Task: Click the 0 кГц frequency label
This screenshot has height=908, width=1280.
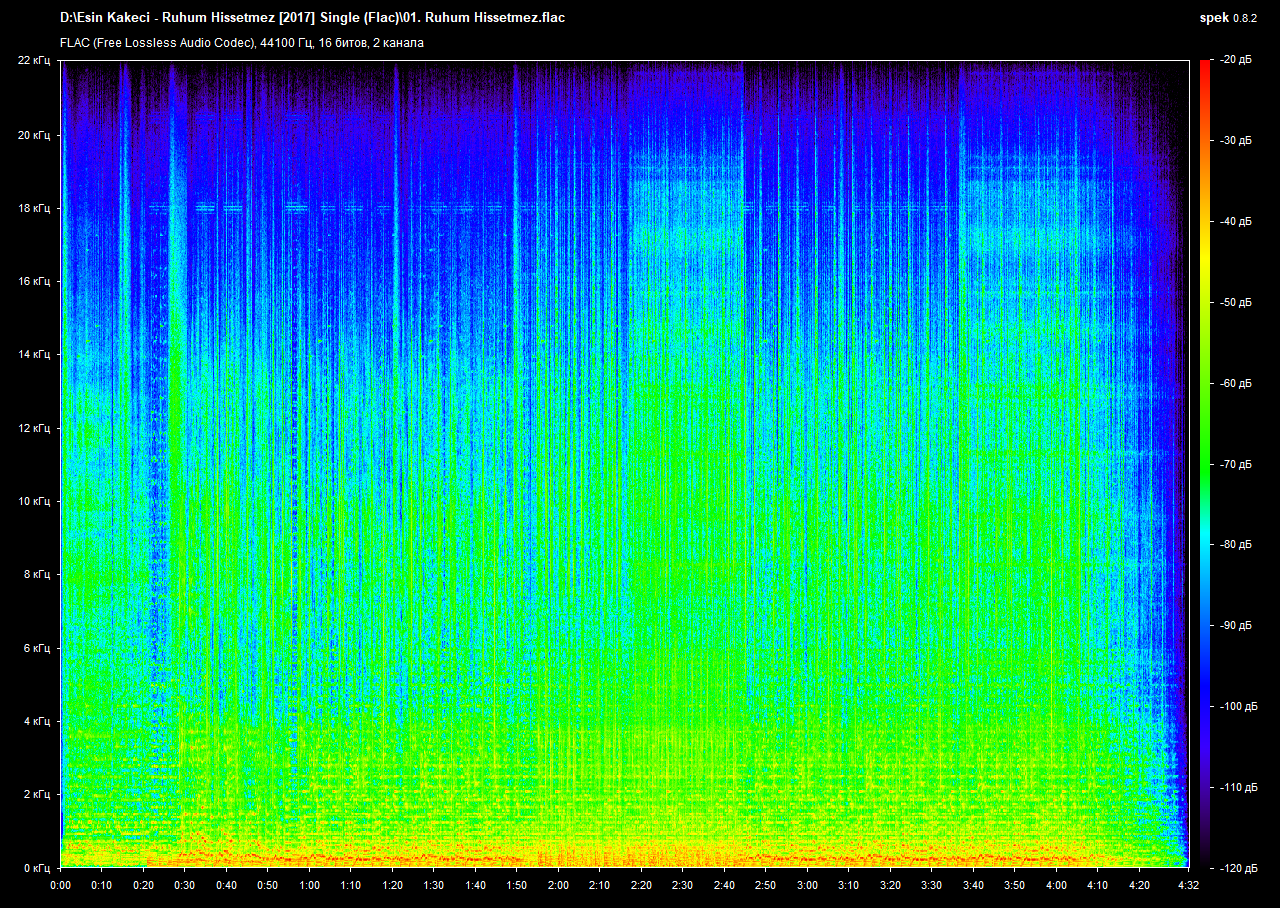Action: (x=37, y=868)
